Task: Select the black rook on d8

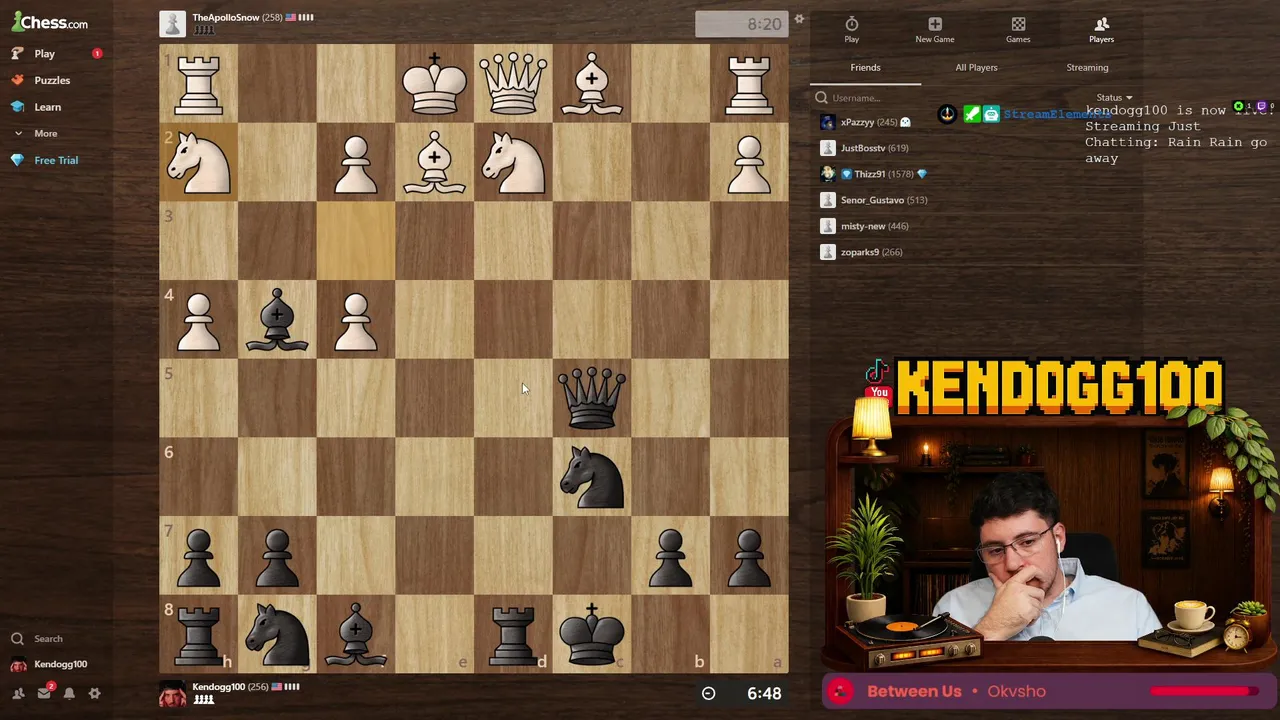Action: click(513, 634)
